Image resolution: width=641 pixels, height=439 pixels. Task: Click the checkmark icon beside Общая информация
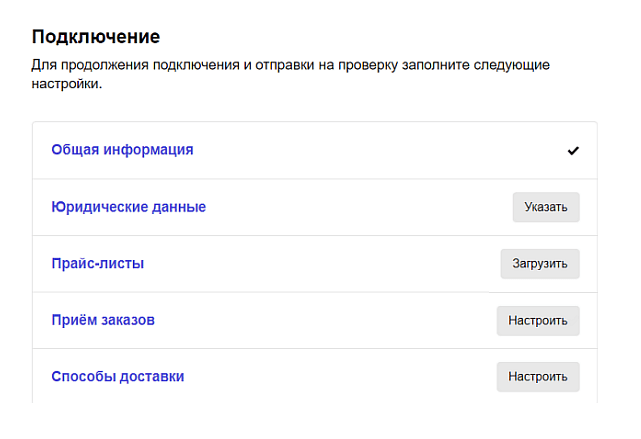(x=573, y=151)
